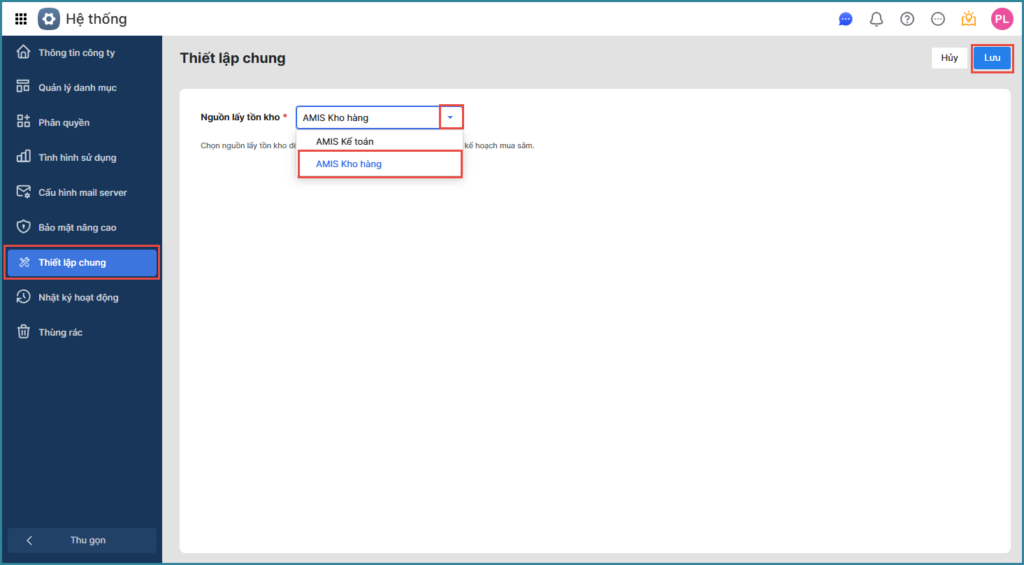Click the orange lightbulb ideas icon
The image size is (1024, 565).
pyautogui.click(x=968, y=19)
